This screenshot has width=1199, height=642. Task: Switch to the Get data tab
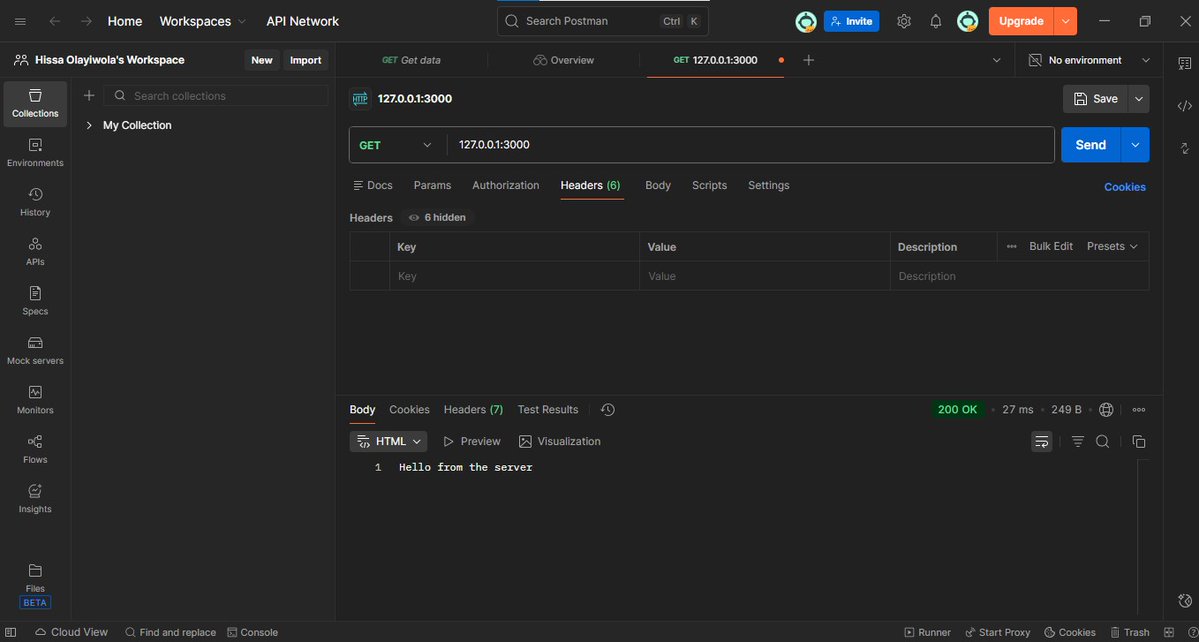click(x=411, y=60)
